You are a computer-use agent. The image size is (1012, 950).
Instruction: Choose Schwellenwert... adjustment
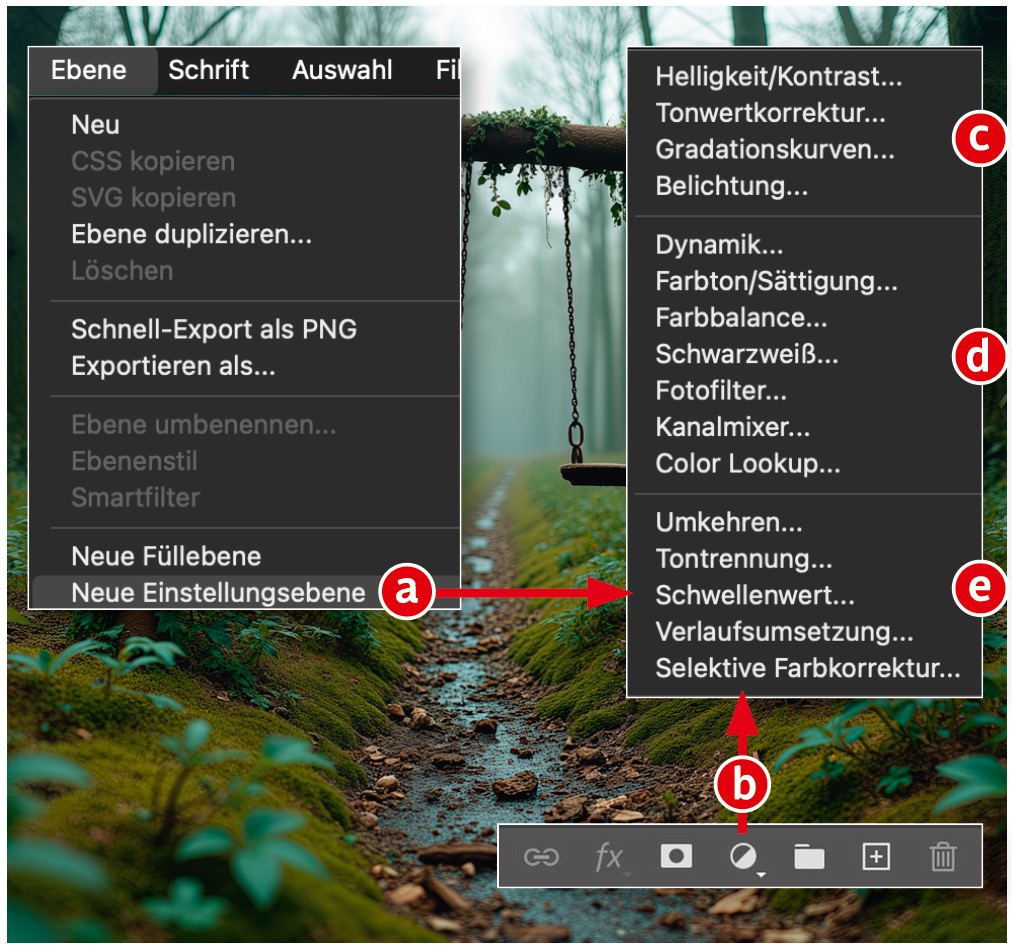(755, 595)
